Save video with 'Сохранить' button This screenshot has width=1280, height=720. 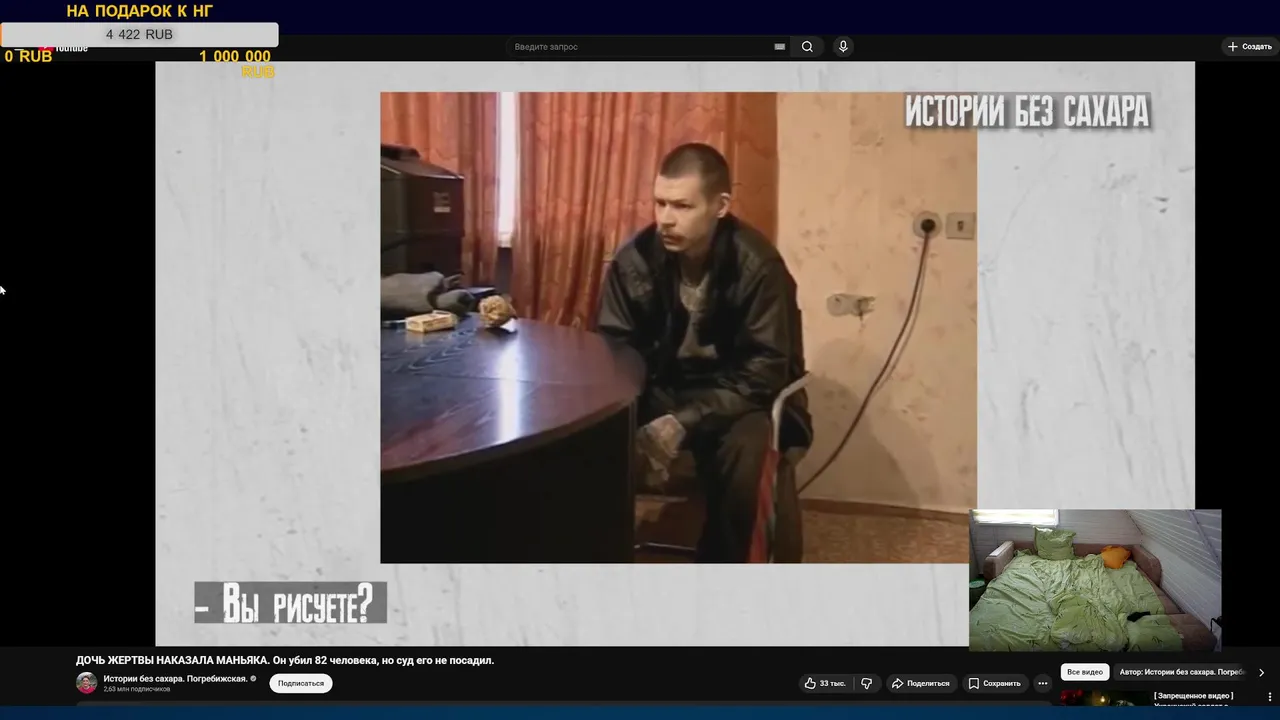click(x=994, y=683)
